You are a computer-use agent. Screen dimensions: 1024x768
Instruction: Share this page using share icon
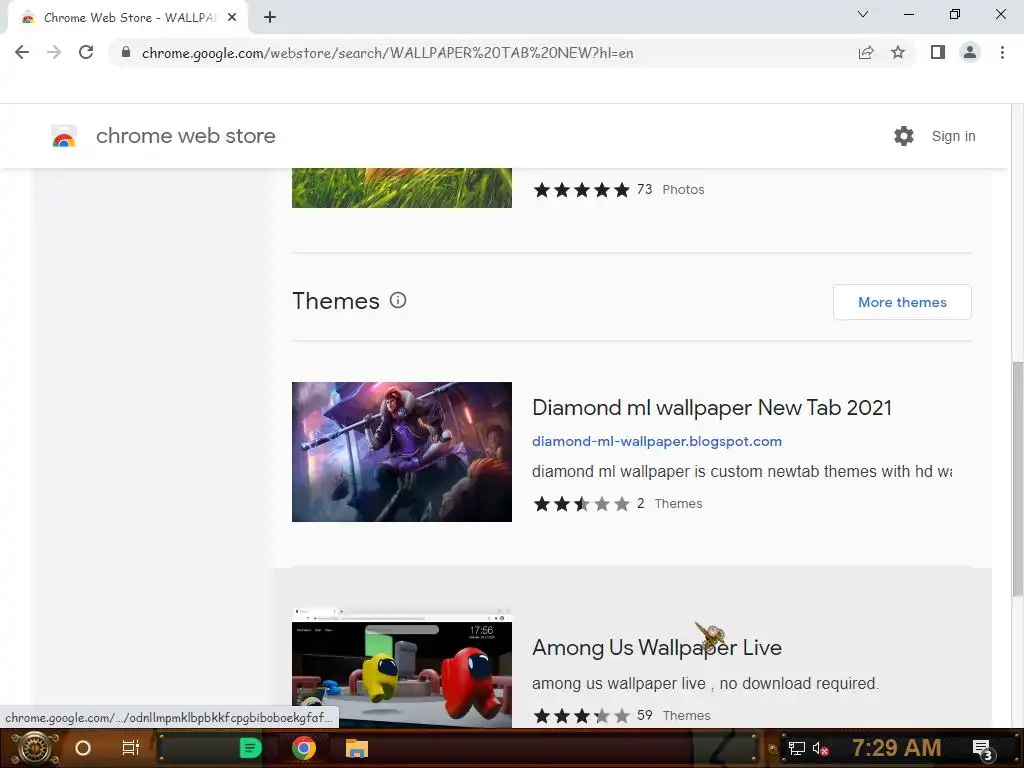tap(866, 53)
